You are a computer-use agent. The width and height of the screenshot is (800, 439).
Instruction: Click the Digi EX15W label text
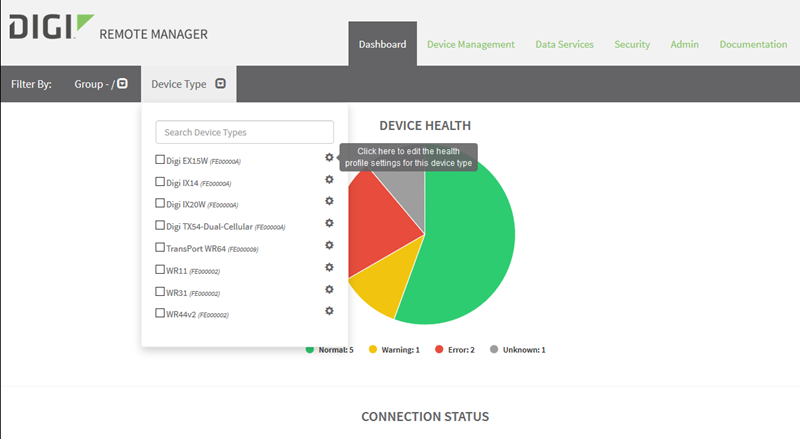click(x=187, y=161)
